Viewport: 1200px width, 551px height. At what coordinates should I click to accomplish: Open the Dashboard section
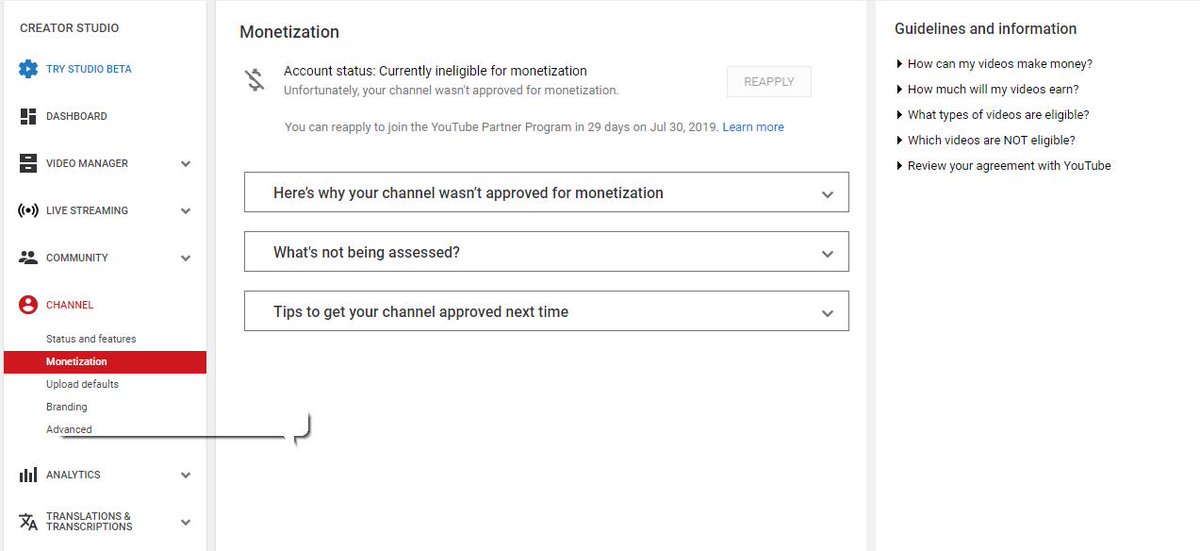(x=76, y=116)
